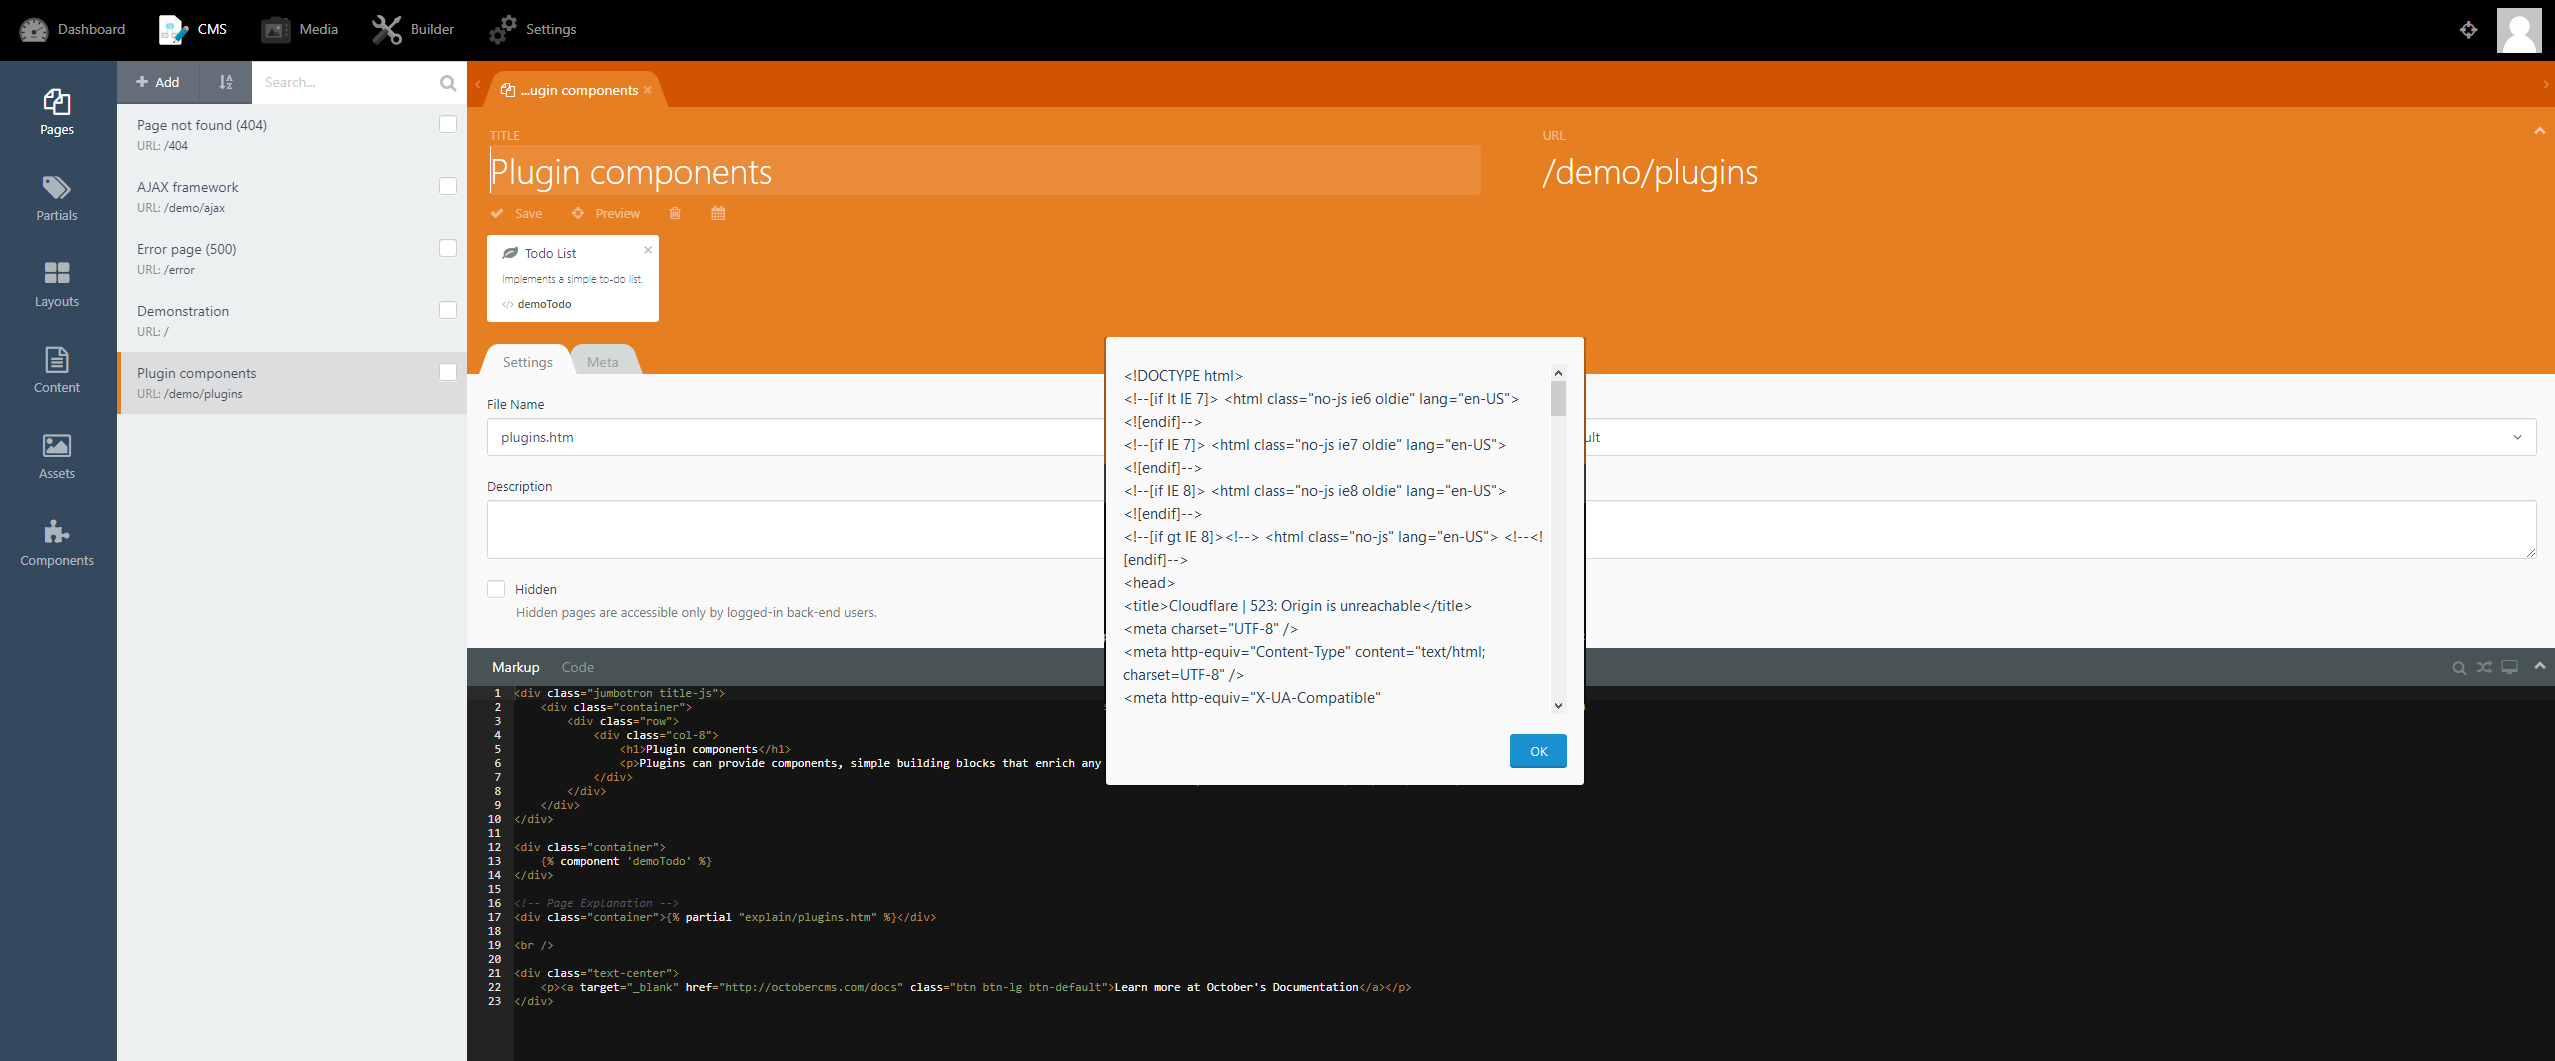The width and height of the screenshot is (2555, 1061).
Task: Switch to the Settings tab
Action: pyautogui.click(x=527, y=362)
